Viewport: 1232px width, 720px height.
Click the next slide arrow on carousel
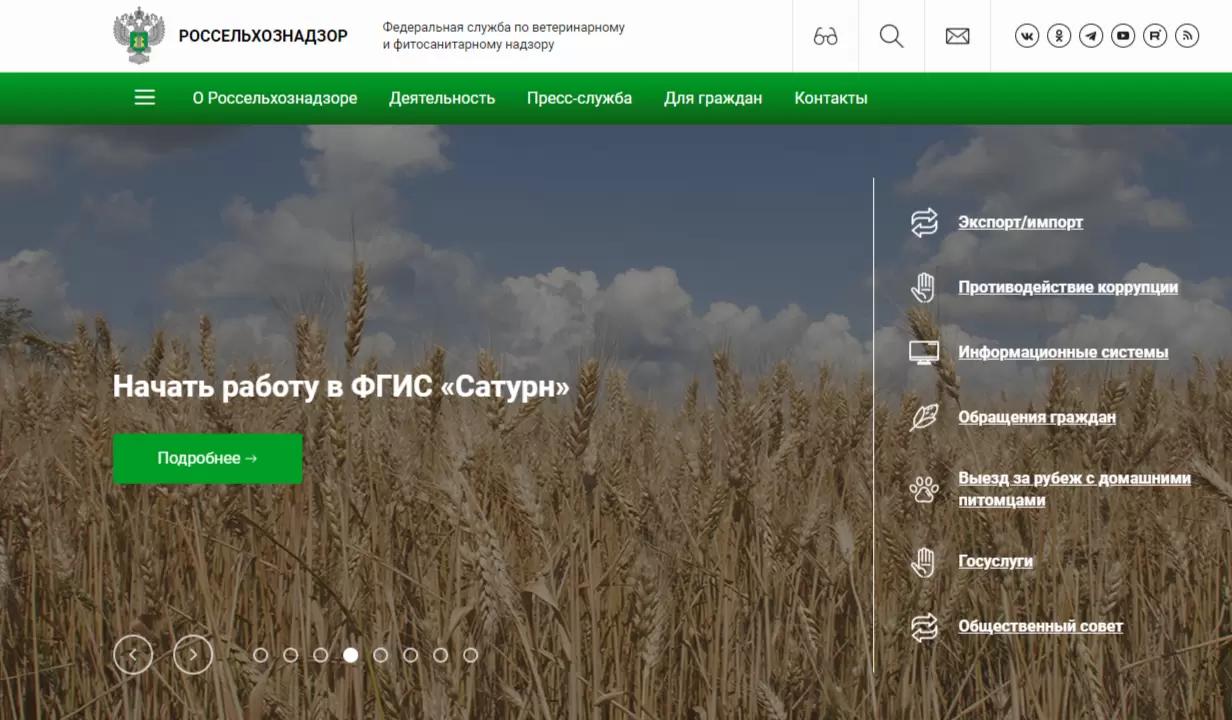[x=192, y=654]
